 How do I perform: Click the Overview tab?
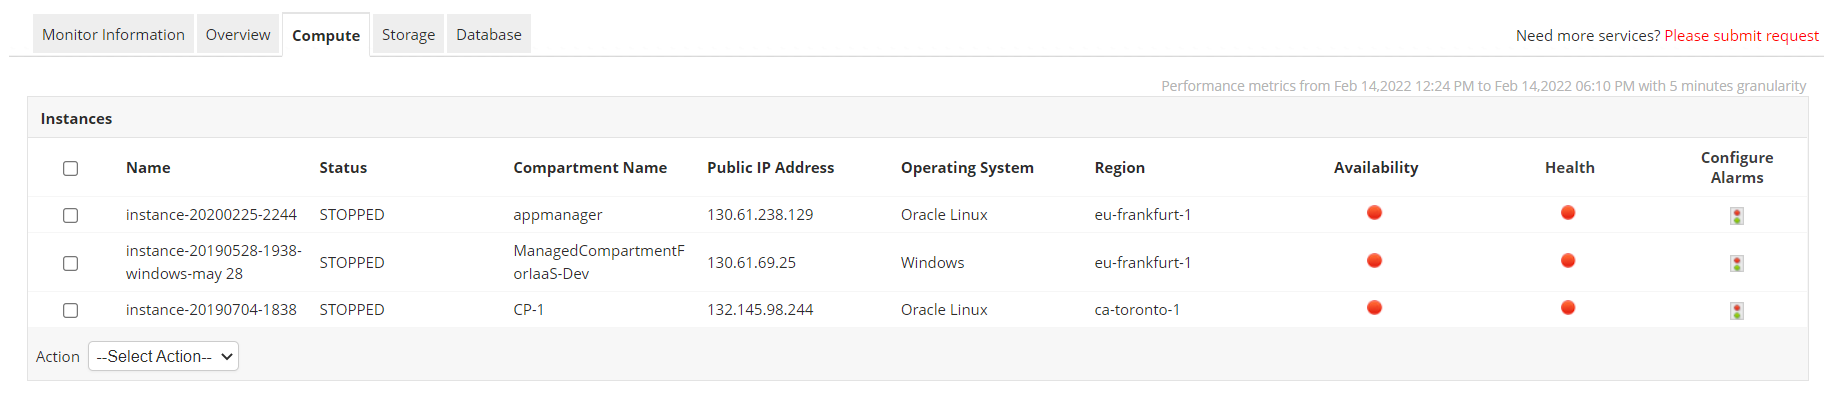click(238, 35)
